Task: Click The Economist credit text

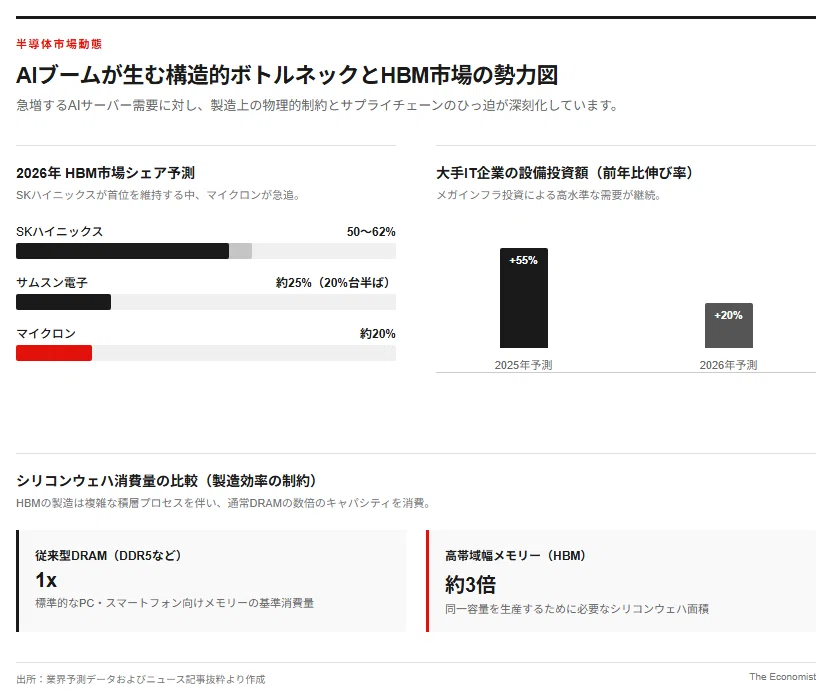Action: [783, 677]
